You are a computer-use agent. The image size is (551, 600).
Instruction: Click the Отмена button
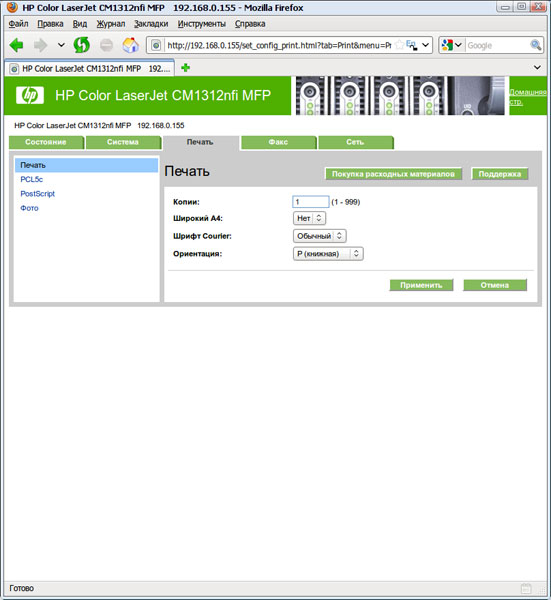[x=495, y=285]
